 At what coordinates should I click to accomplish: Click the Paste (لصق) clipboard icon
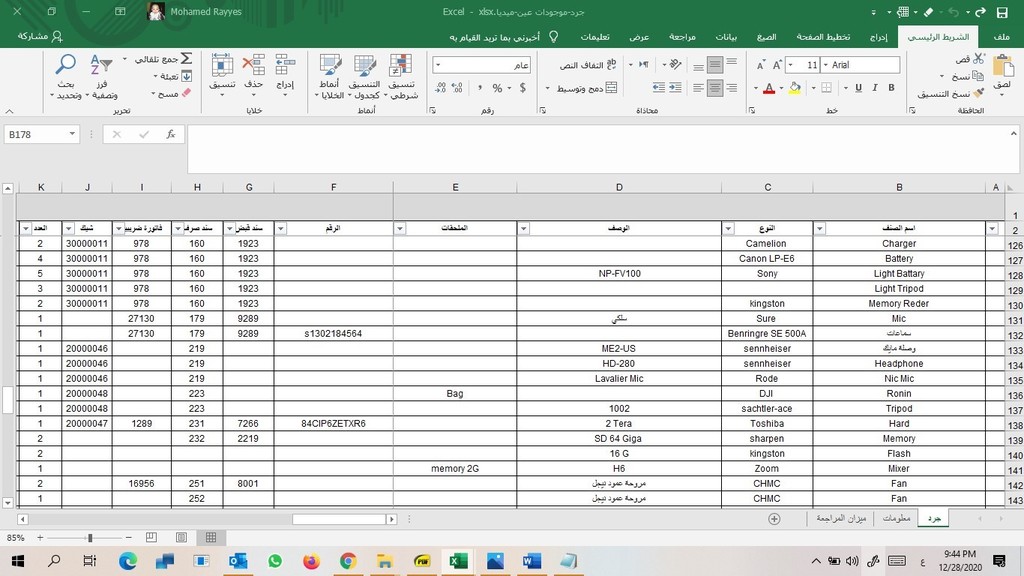coord(1002,67)
